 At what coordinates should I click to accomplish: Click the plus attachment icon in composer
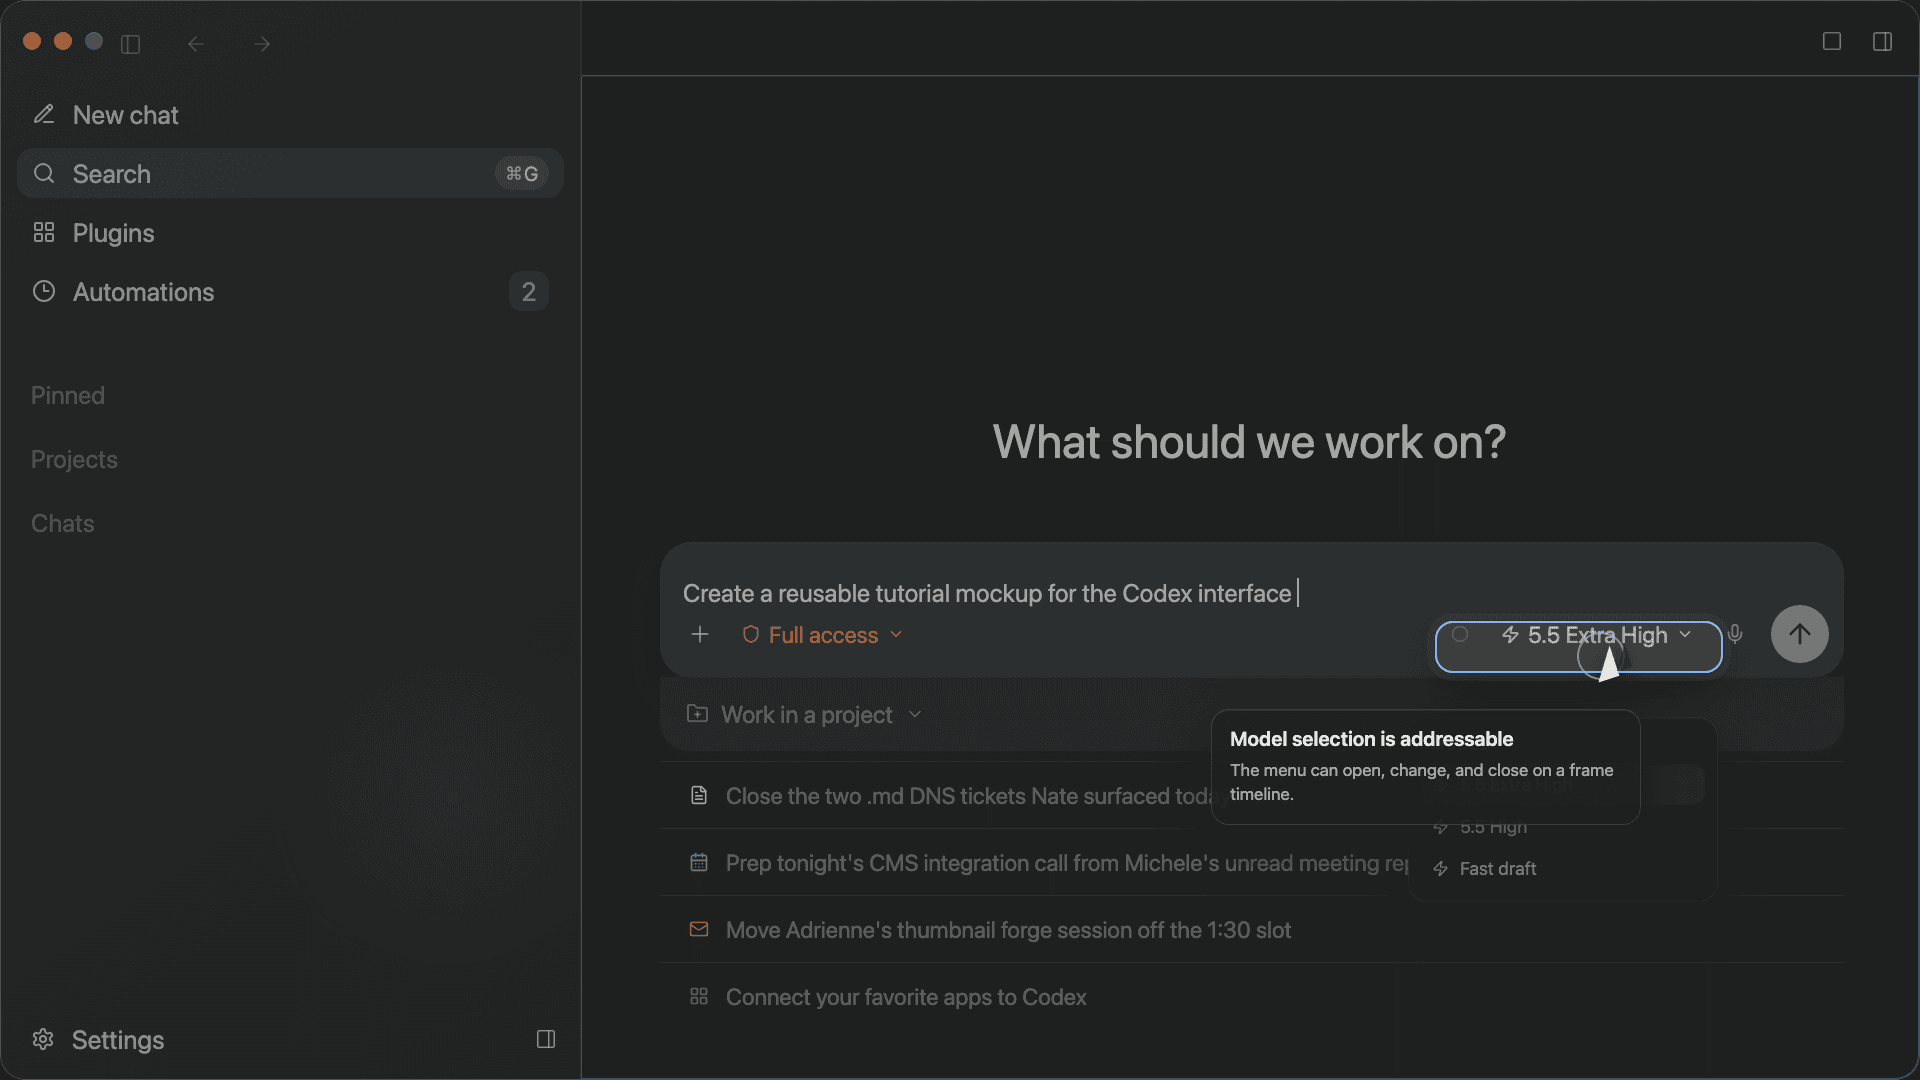click(700, 634)
